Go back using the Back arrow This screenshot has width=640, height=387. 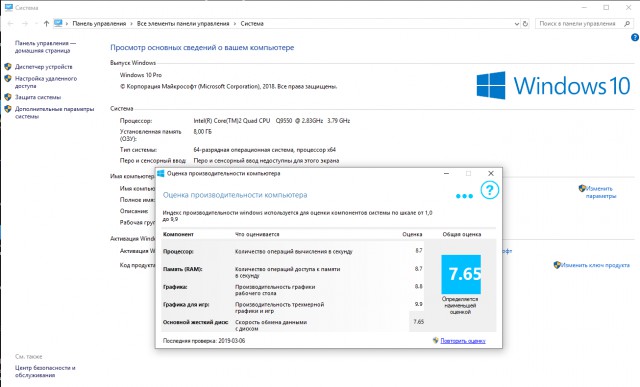coord(10,24)
